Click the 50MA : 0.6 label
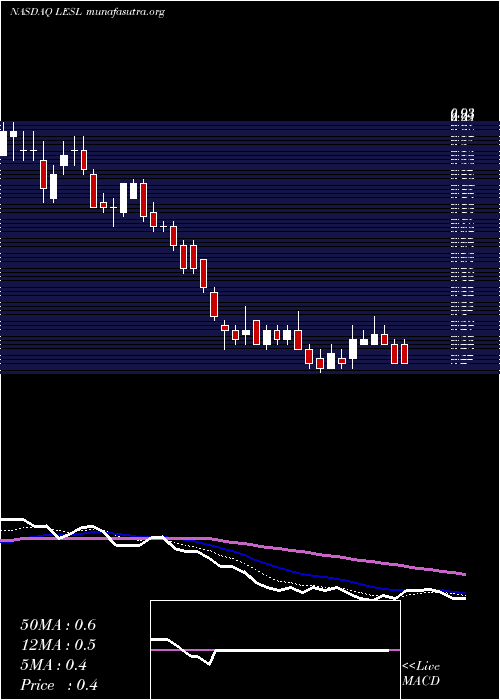The width and height of the screenshot is (500, 700). (x=58, y=625)
